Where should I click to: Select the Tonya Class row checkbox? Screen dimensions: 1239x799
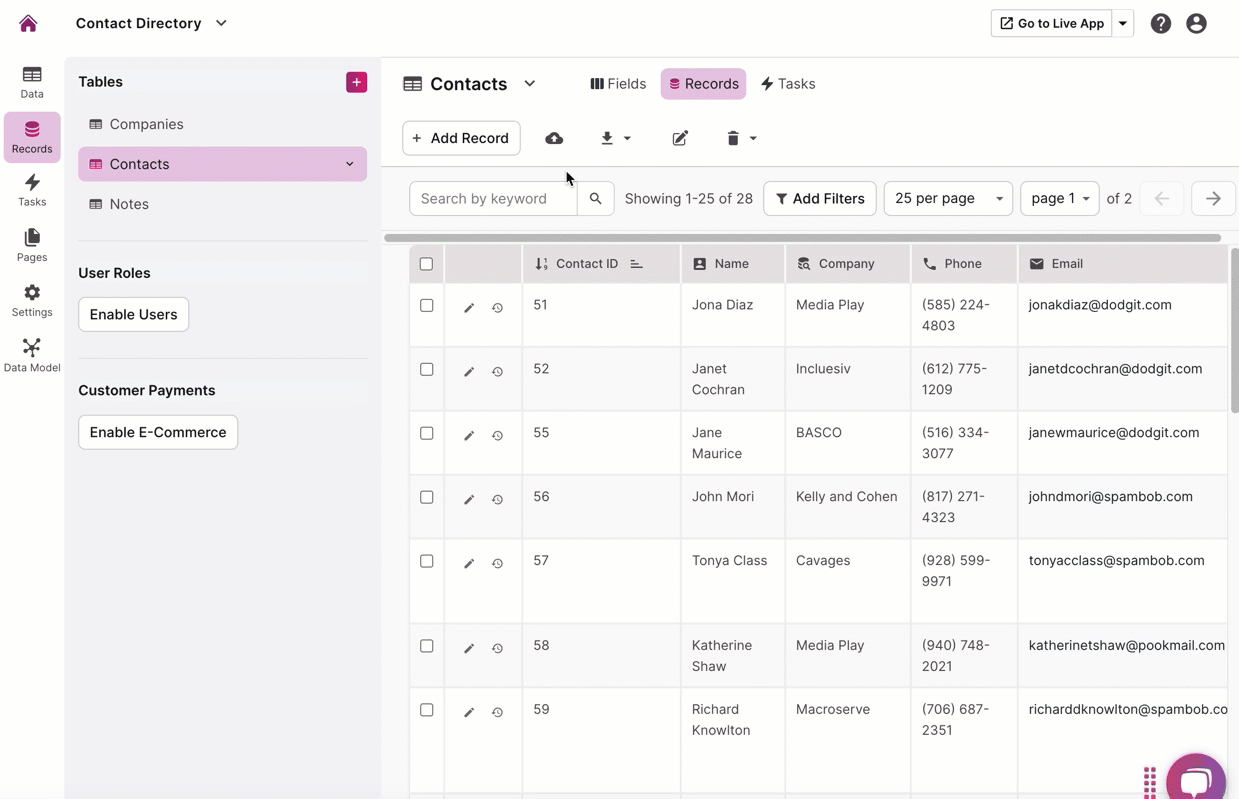click(427, 561)
